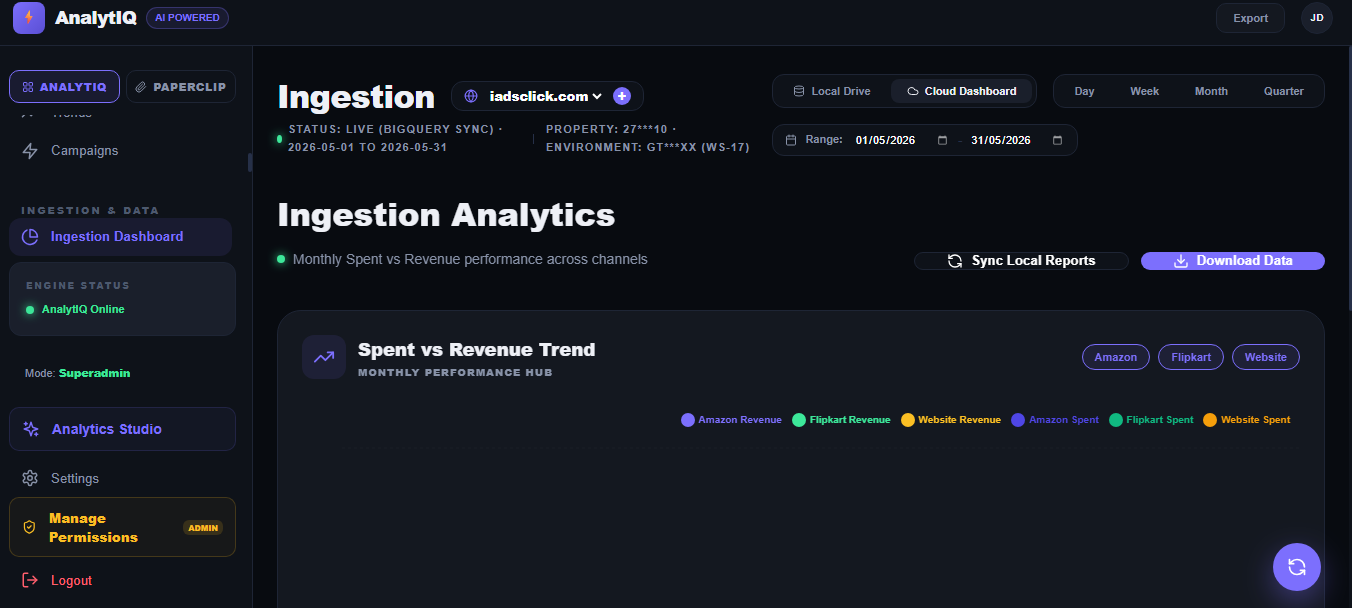Click the Sync Local Reports refresh icon

[x=955, y=261]
